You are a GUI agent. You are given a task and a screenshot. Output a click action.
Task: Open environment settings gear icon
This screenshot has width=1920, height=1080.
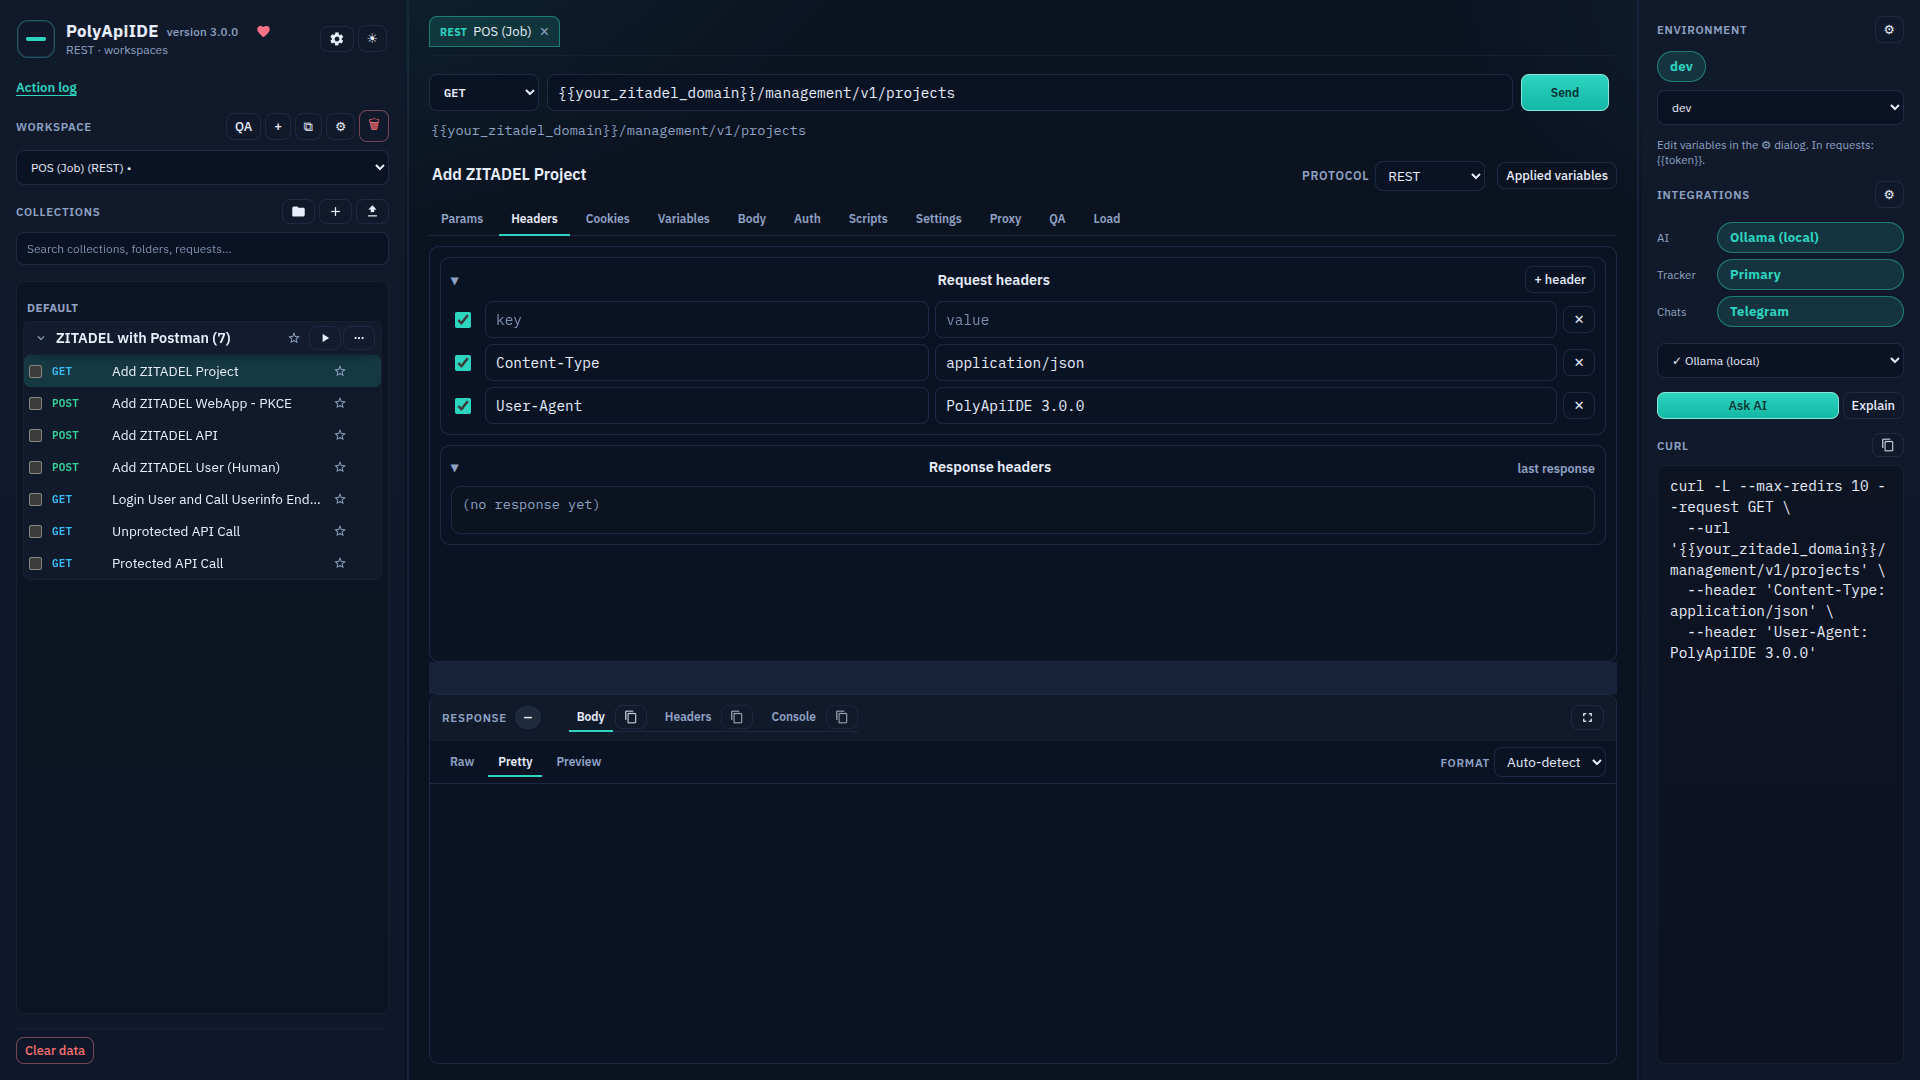pyautogui.click(x=1888, y=30)
